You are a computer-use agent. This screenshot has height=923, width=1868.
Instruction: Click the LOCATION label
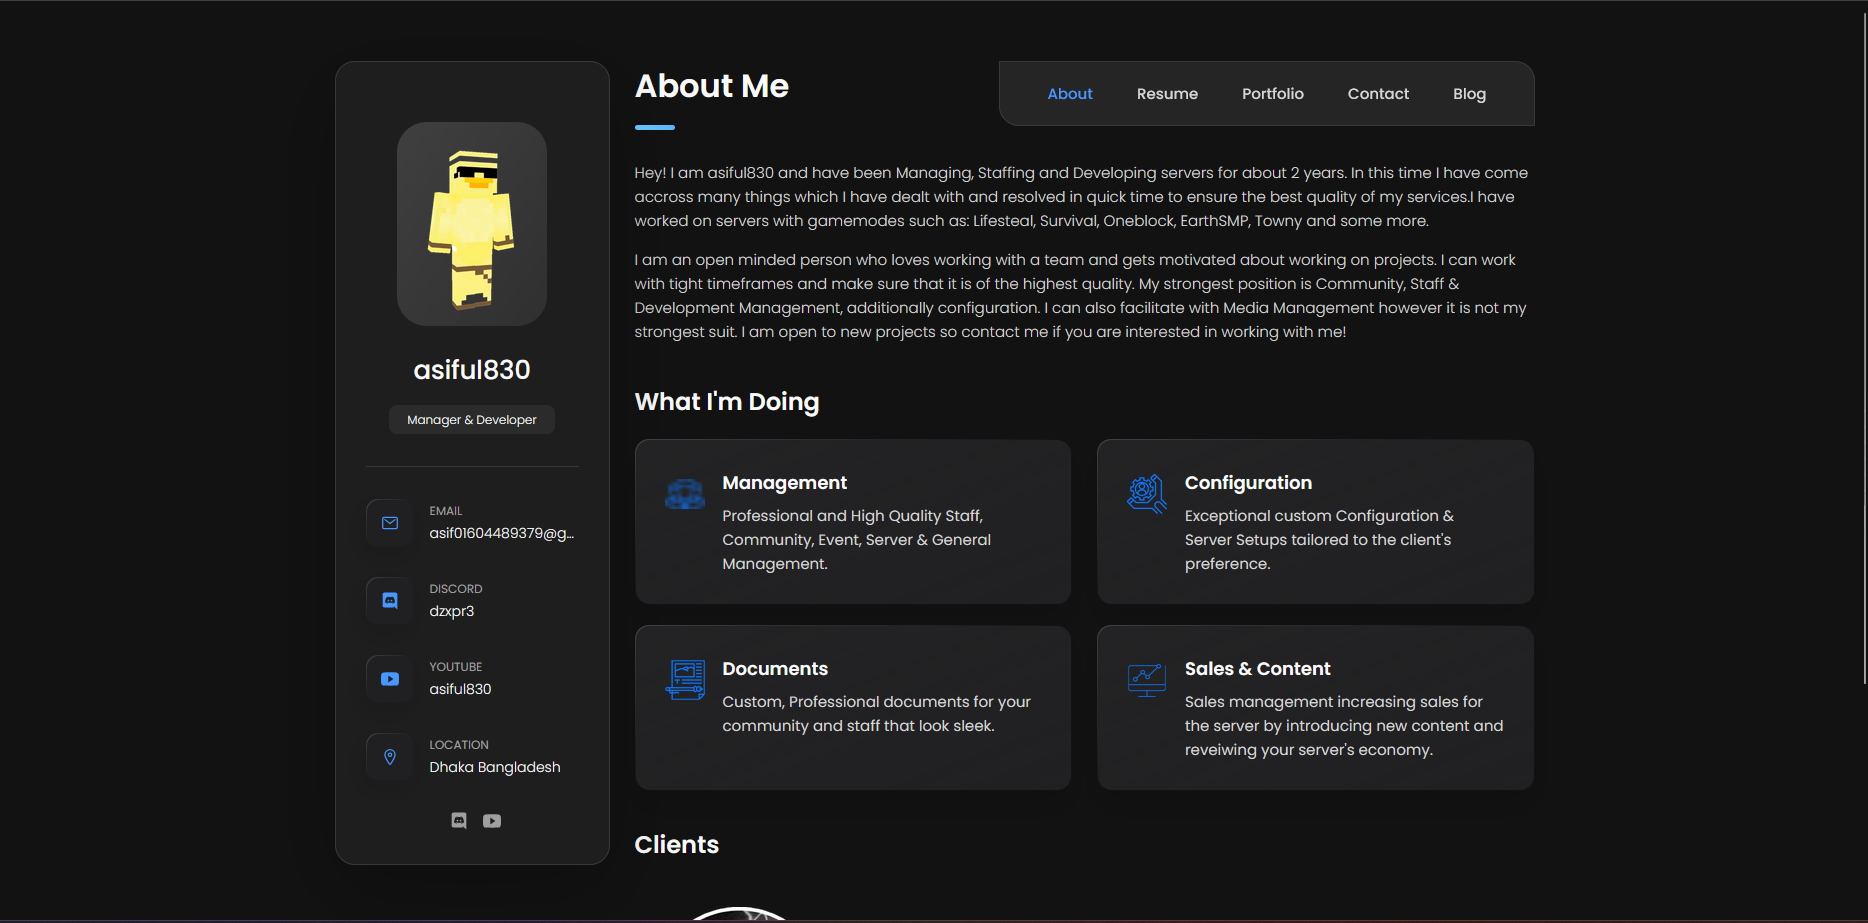[459, 745]
